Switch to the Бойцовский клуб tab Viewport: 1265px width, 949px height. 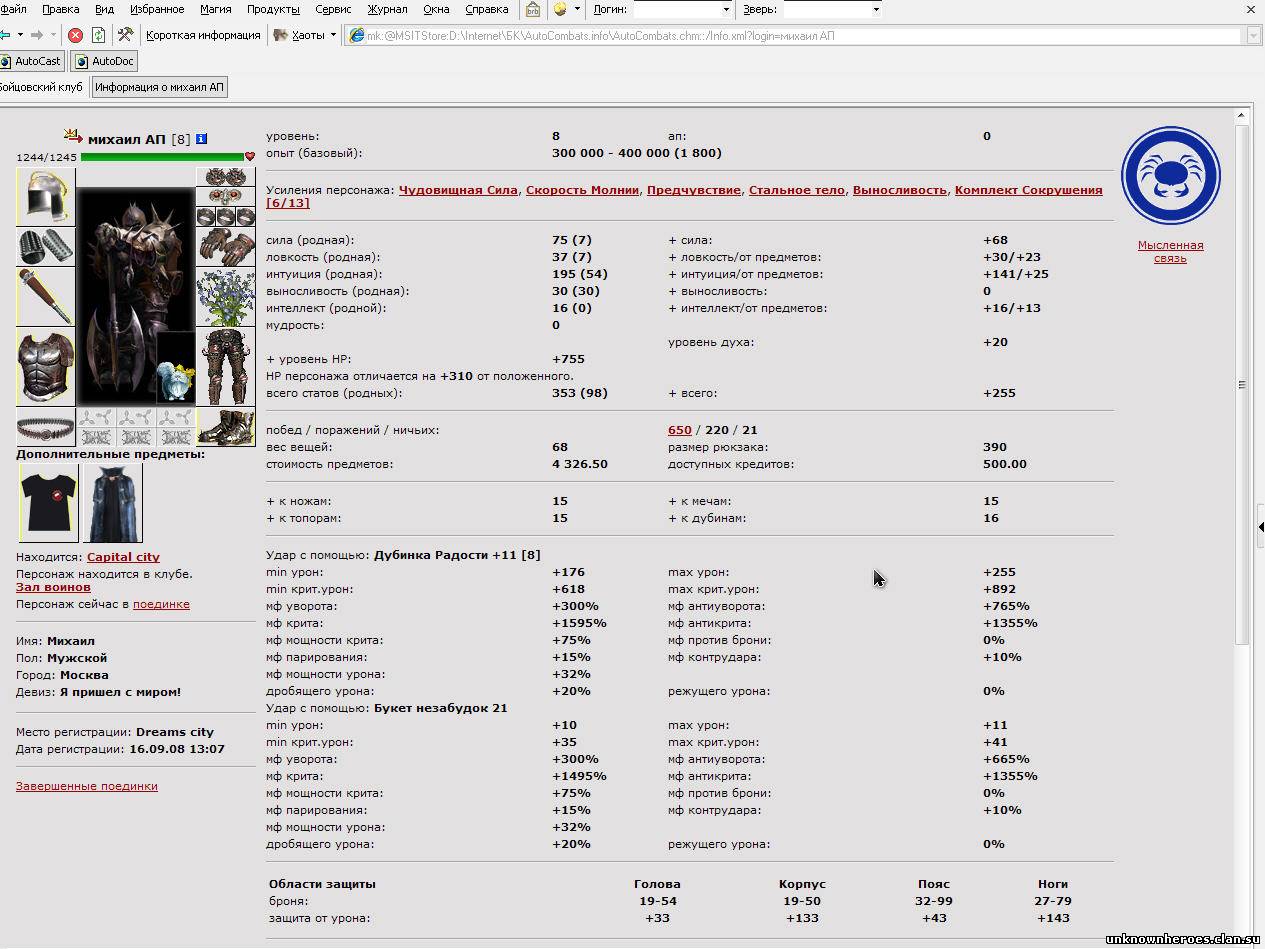click(40, 87)
